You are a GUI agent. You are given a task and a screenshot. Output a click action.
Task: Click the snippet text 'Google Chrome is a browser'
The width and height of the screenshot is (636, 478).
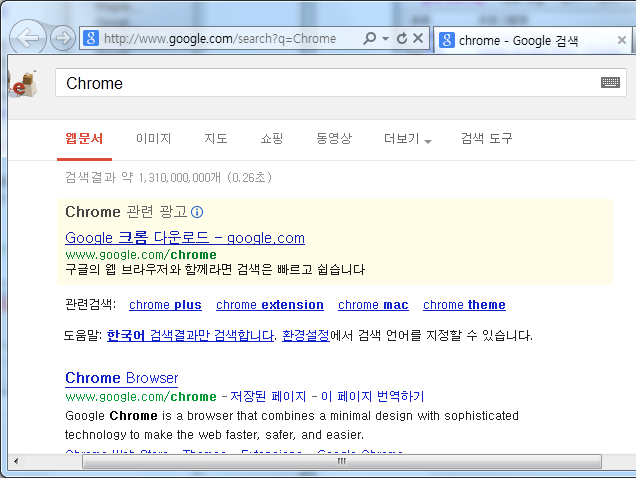pos(149,416)
